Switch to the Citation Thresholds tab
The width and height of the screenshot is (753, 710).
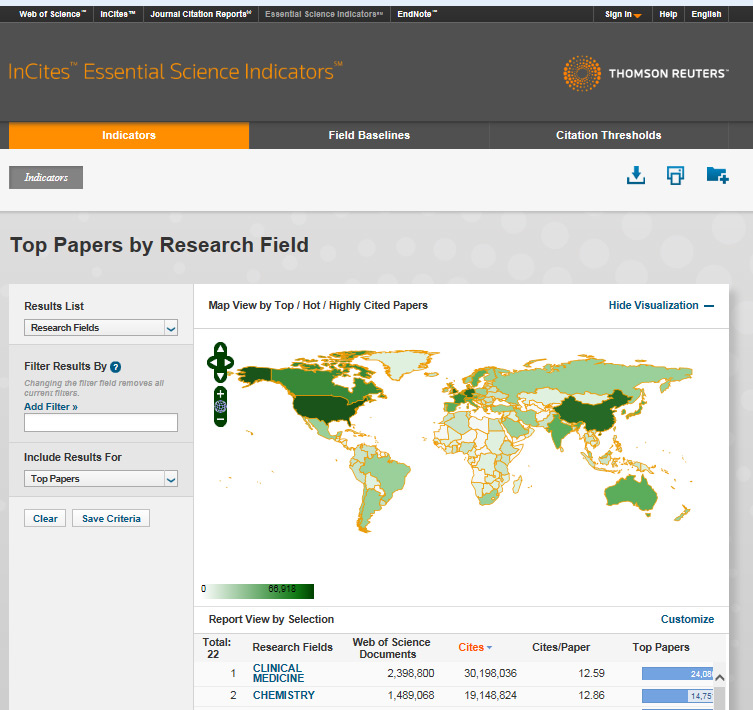pos(608,135)
